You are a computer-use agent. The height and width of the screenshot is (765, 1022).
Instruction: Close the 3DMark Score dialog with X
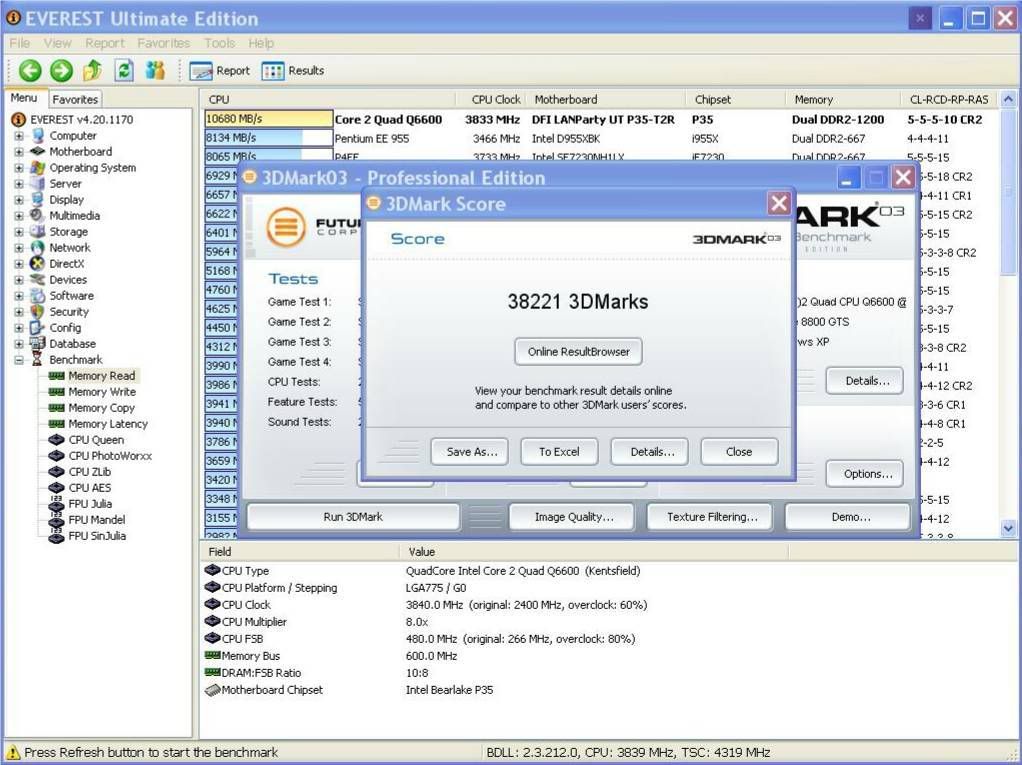779,203
